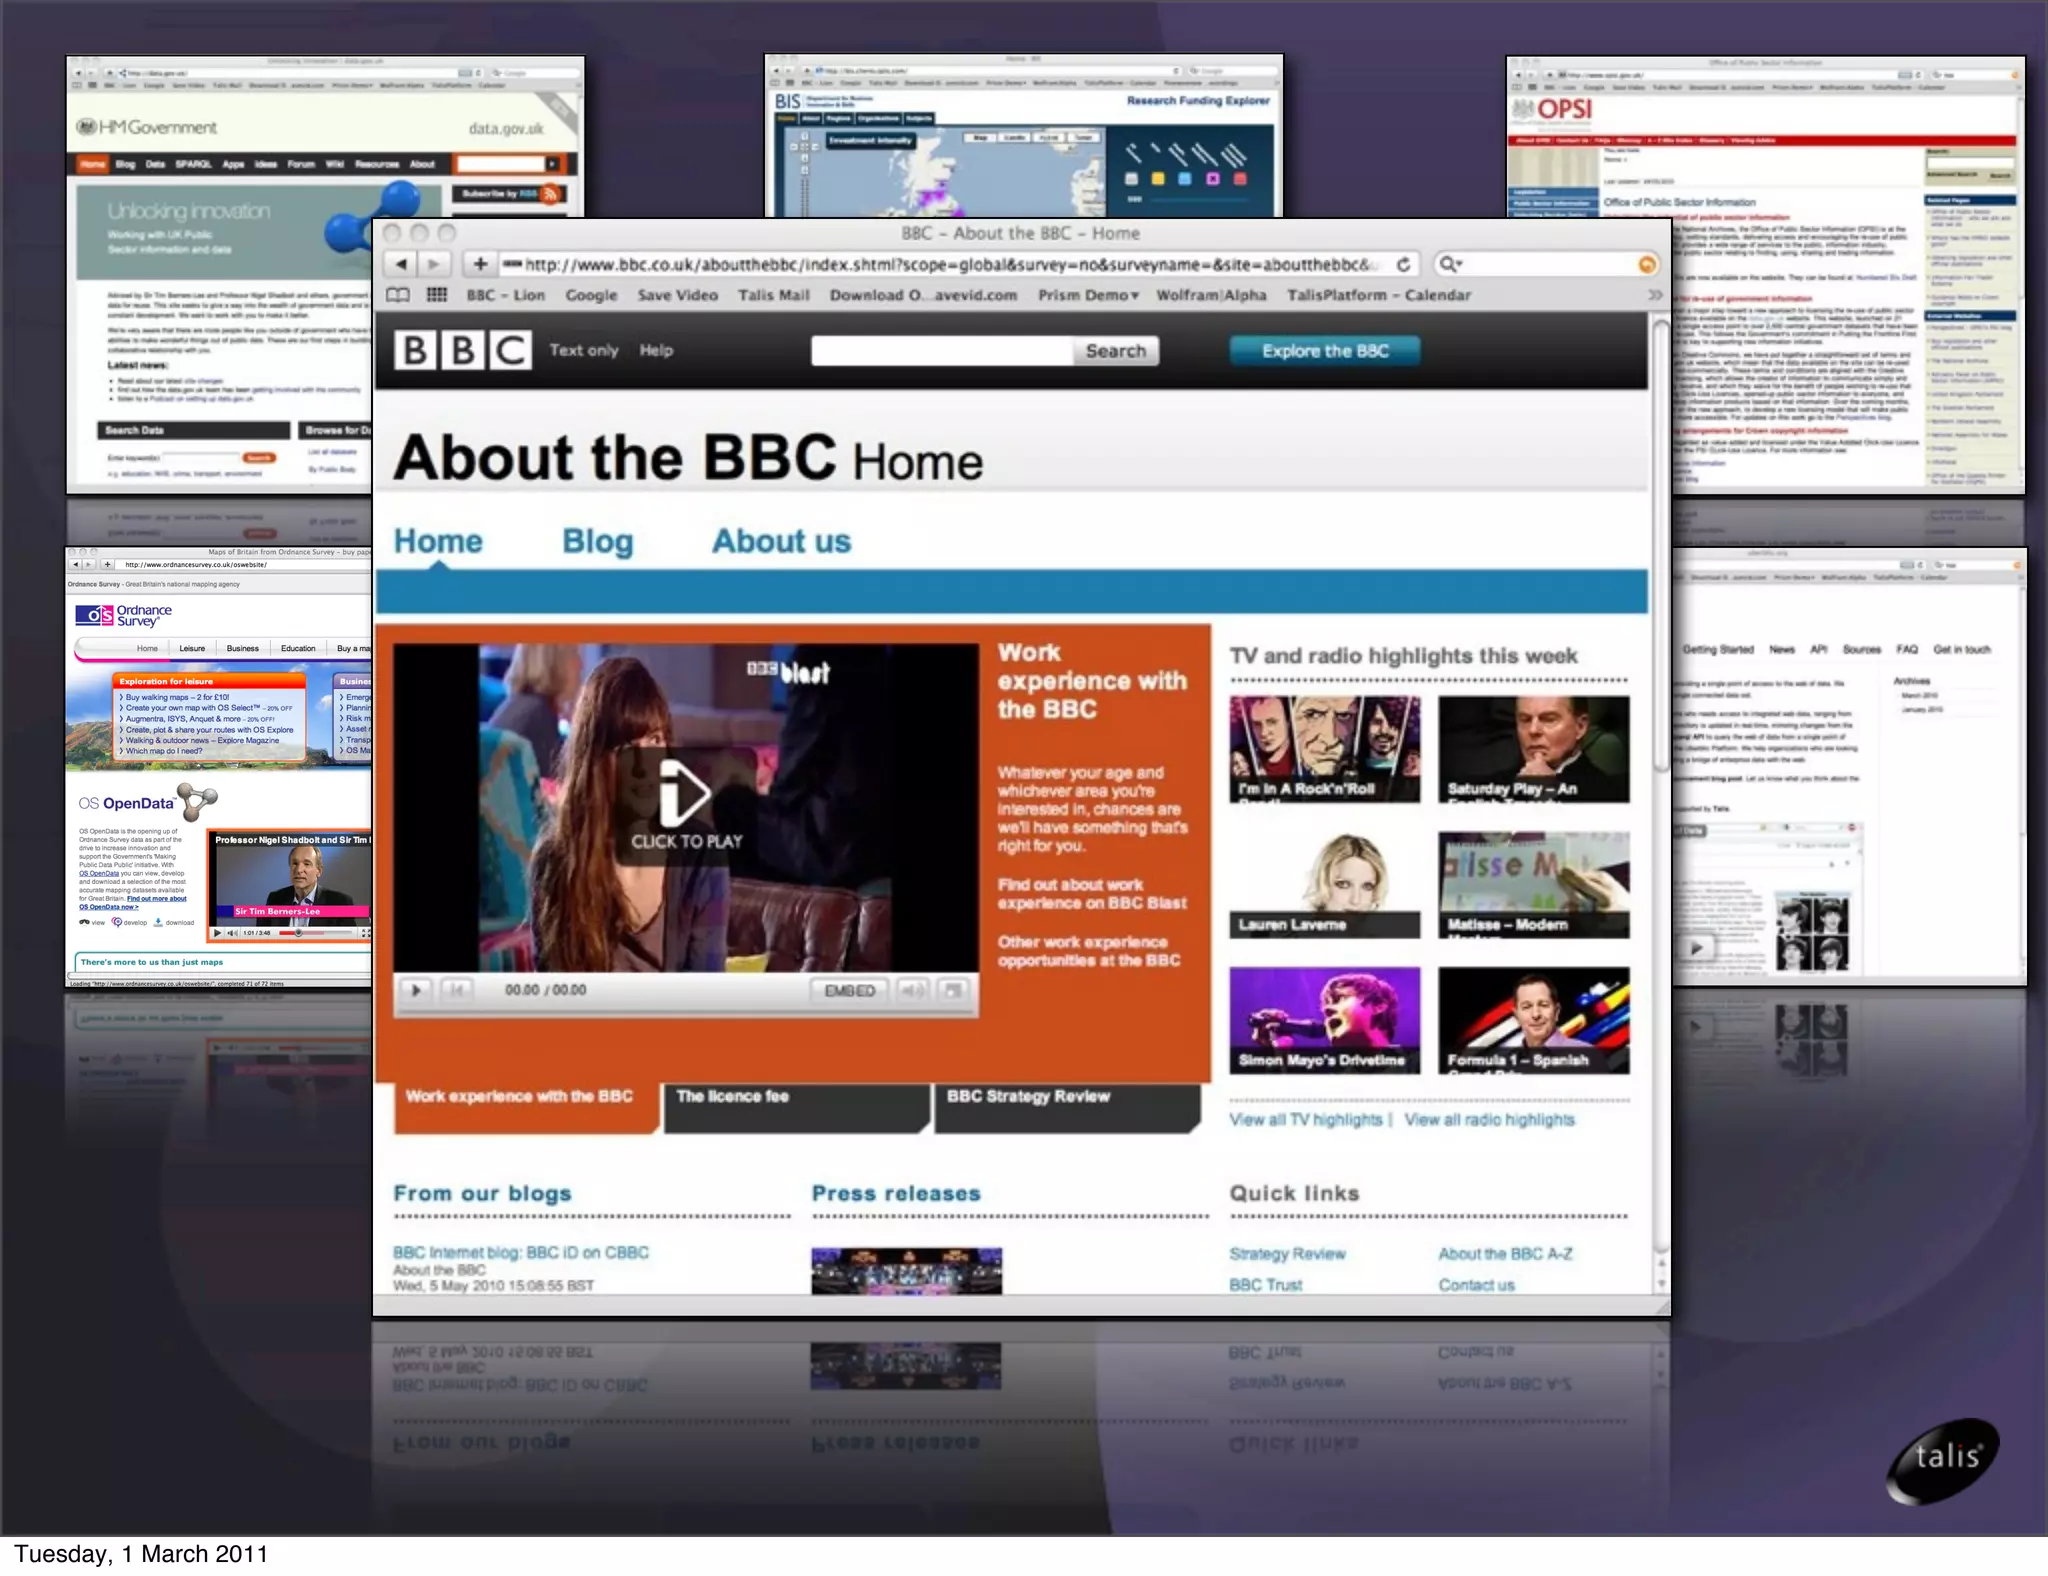The height and width of the screenshot is (1576, 2048).
Task: Go back in the BBC browser window
Action: click(x=400, y=264)
